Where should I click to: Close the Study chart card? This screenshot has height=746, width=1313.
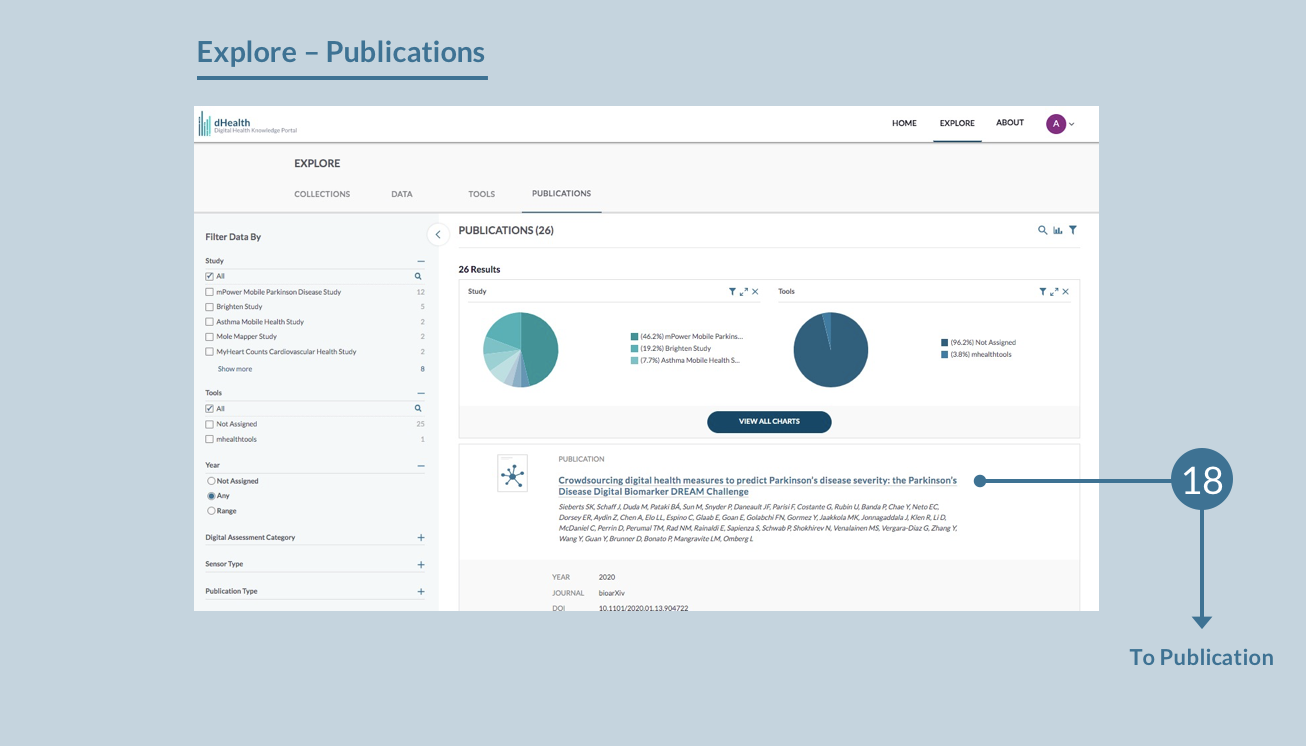coord(755,292)
